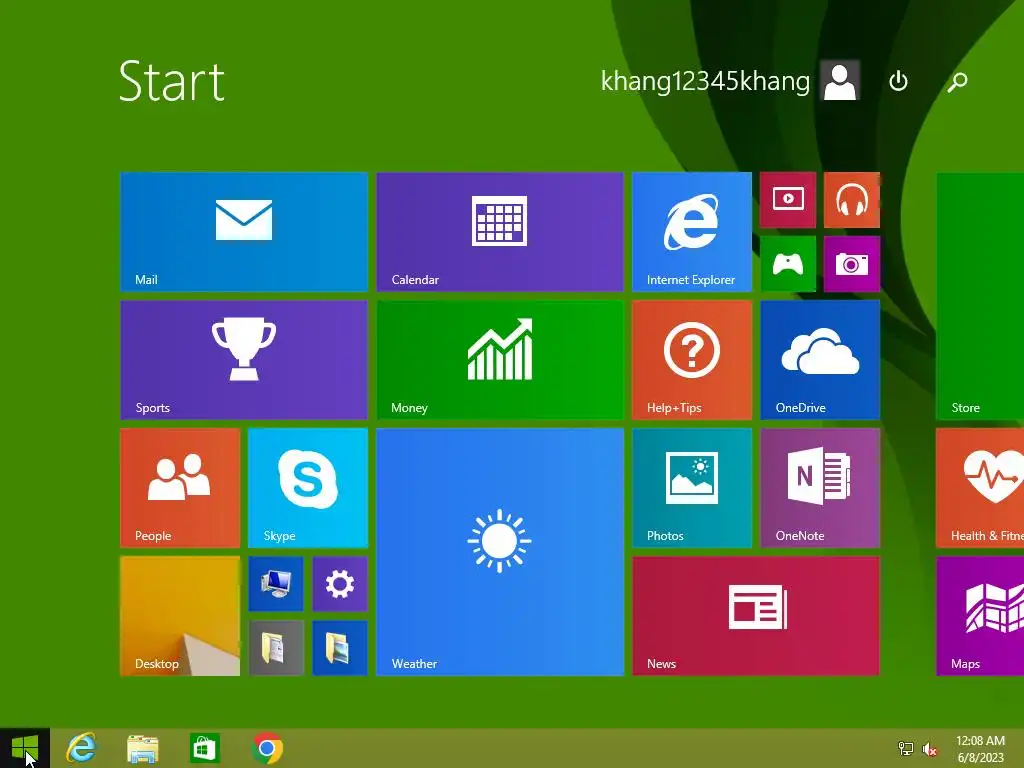Open File Explorer from the taskbar
Image resolution: width=1024 pixels, height=768 pixels.
(142, 748)
